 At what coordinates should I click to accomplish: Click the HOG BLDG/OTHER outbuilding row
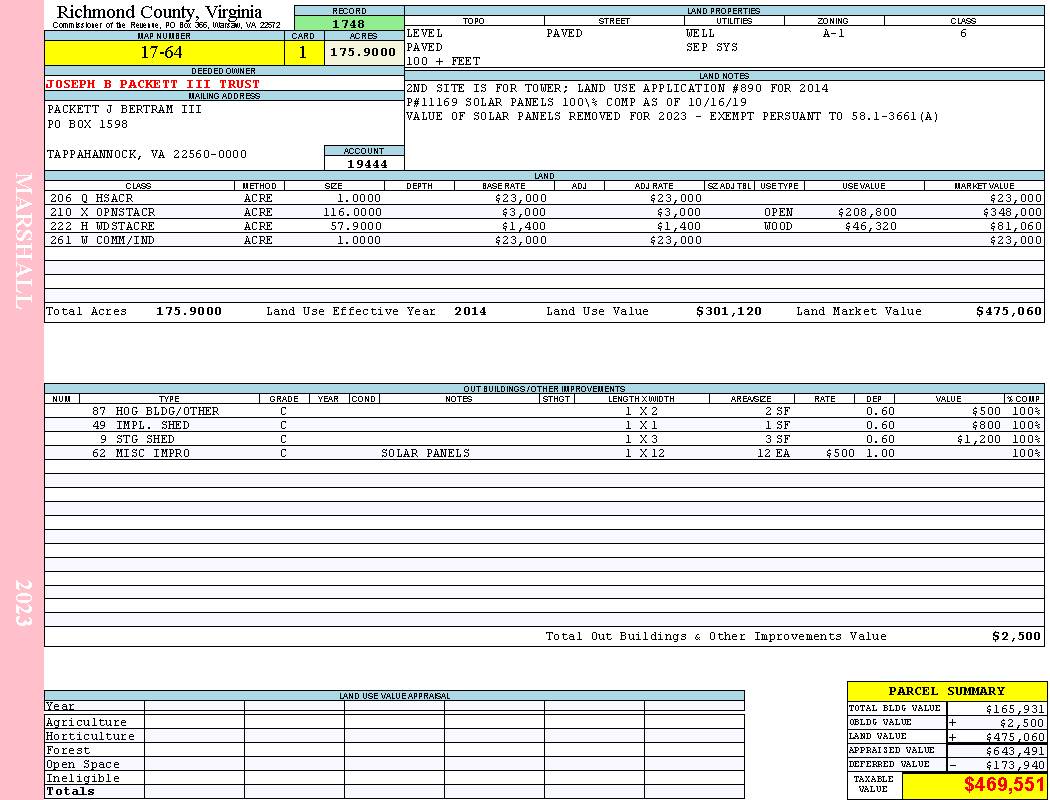click(x=544, y=411)
